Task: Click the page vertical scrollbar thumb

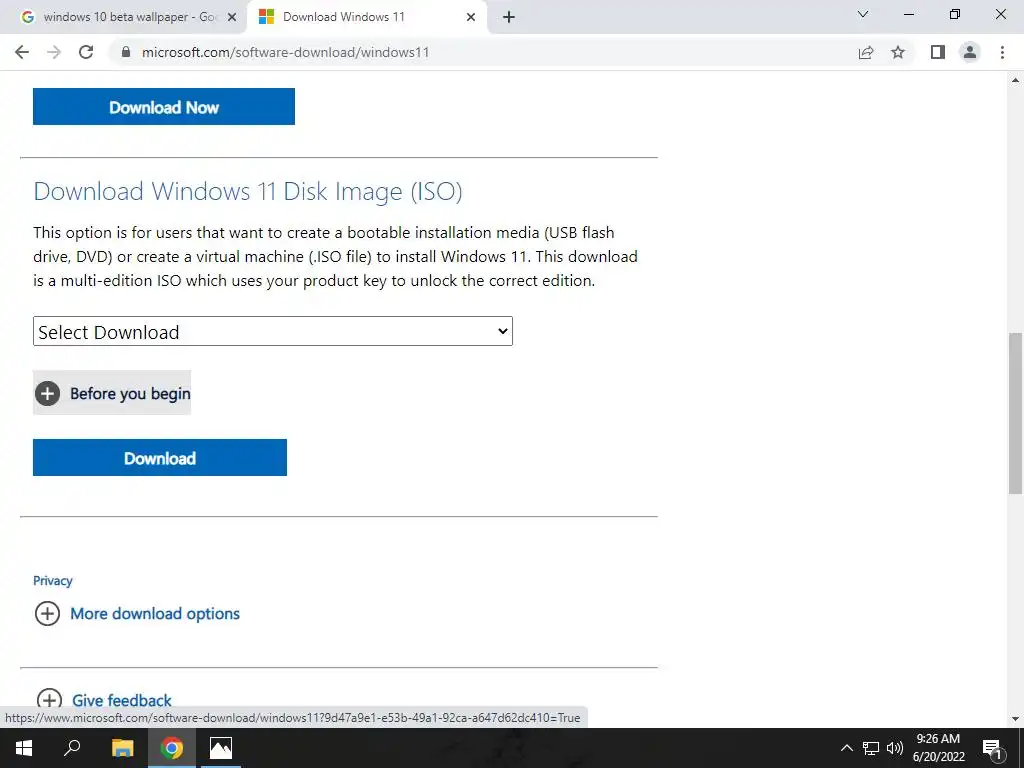Action: pyautogui.click(x=1016, y=413)
